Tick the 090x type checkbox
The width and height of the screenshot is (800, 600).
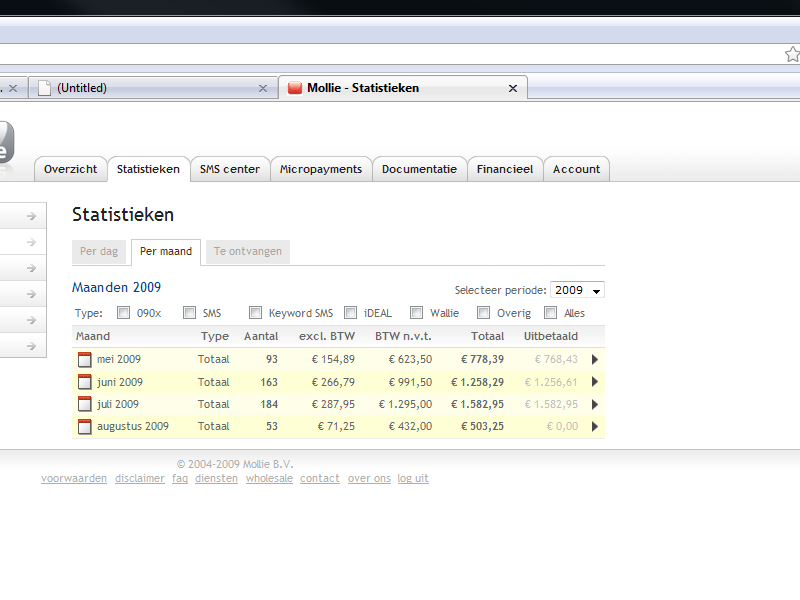click(x=123, y=313)
